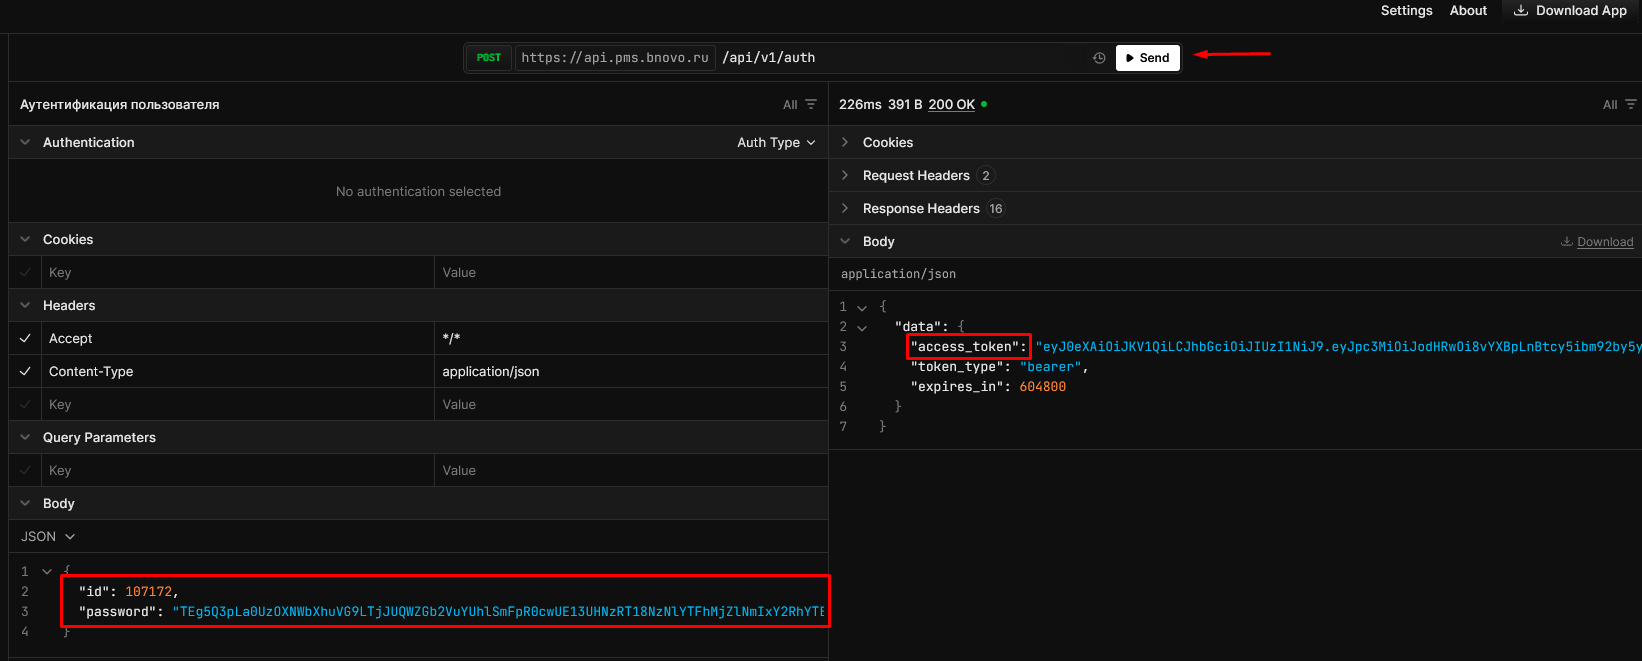Click the Request Headers count badge 2
Viewport: 1642px width, 661px height.
pos(986,175)
